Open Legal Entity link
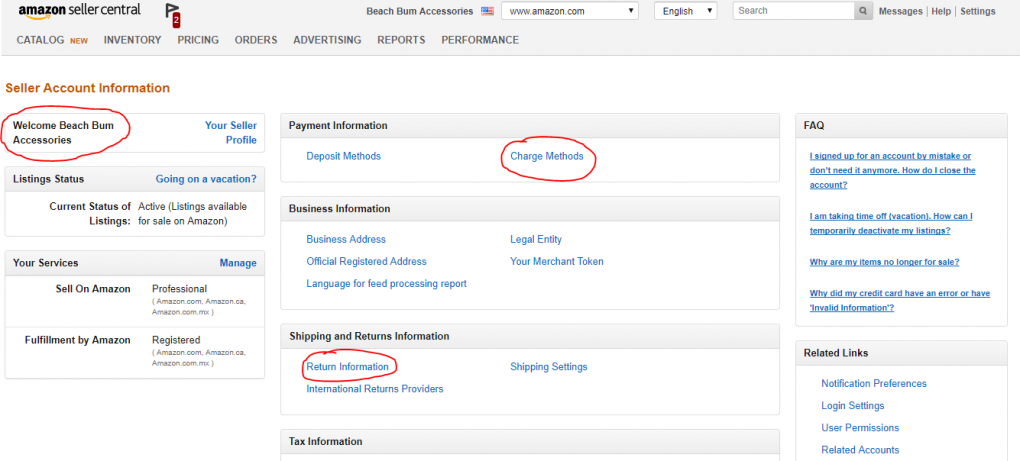This screenshot has height=461, width=1020. click(x=536, y=239)
